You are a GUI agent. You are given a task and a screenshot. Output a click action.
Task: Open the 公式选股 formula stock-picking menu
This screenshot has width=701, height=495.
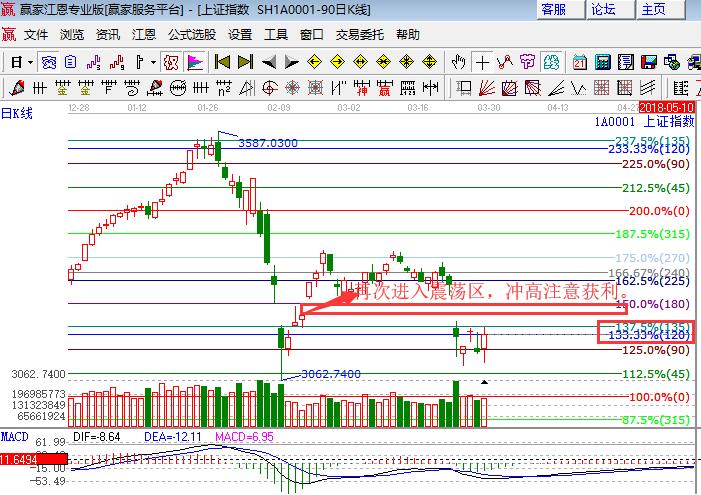[191, 34]
